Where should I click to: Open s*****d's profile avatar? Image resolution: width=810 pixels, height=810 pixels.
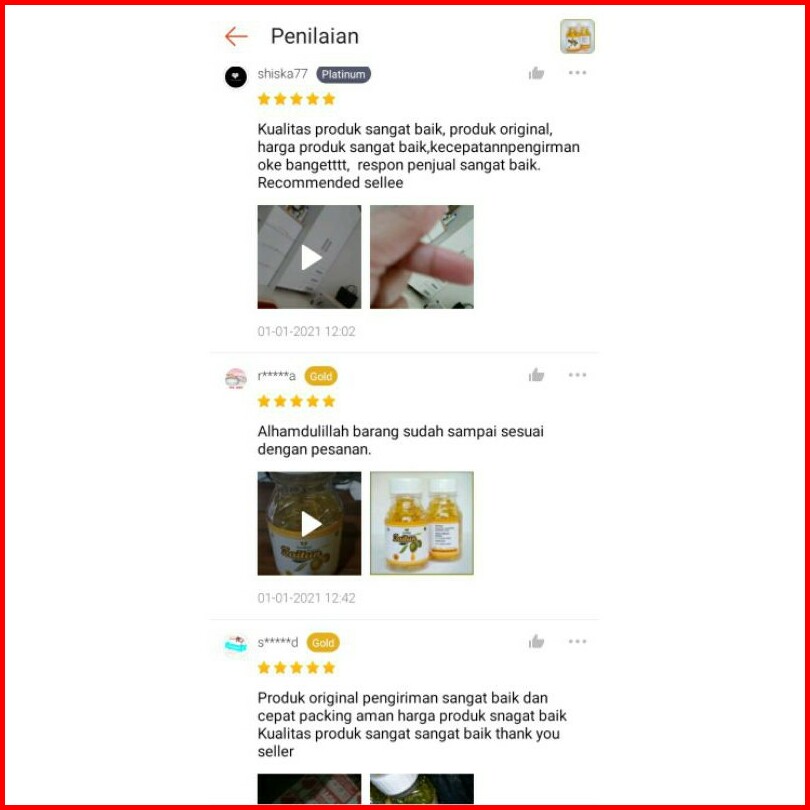pyautogui.click(x=236, y=645)
